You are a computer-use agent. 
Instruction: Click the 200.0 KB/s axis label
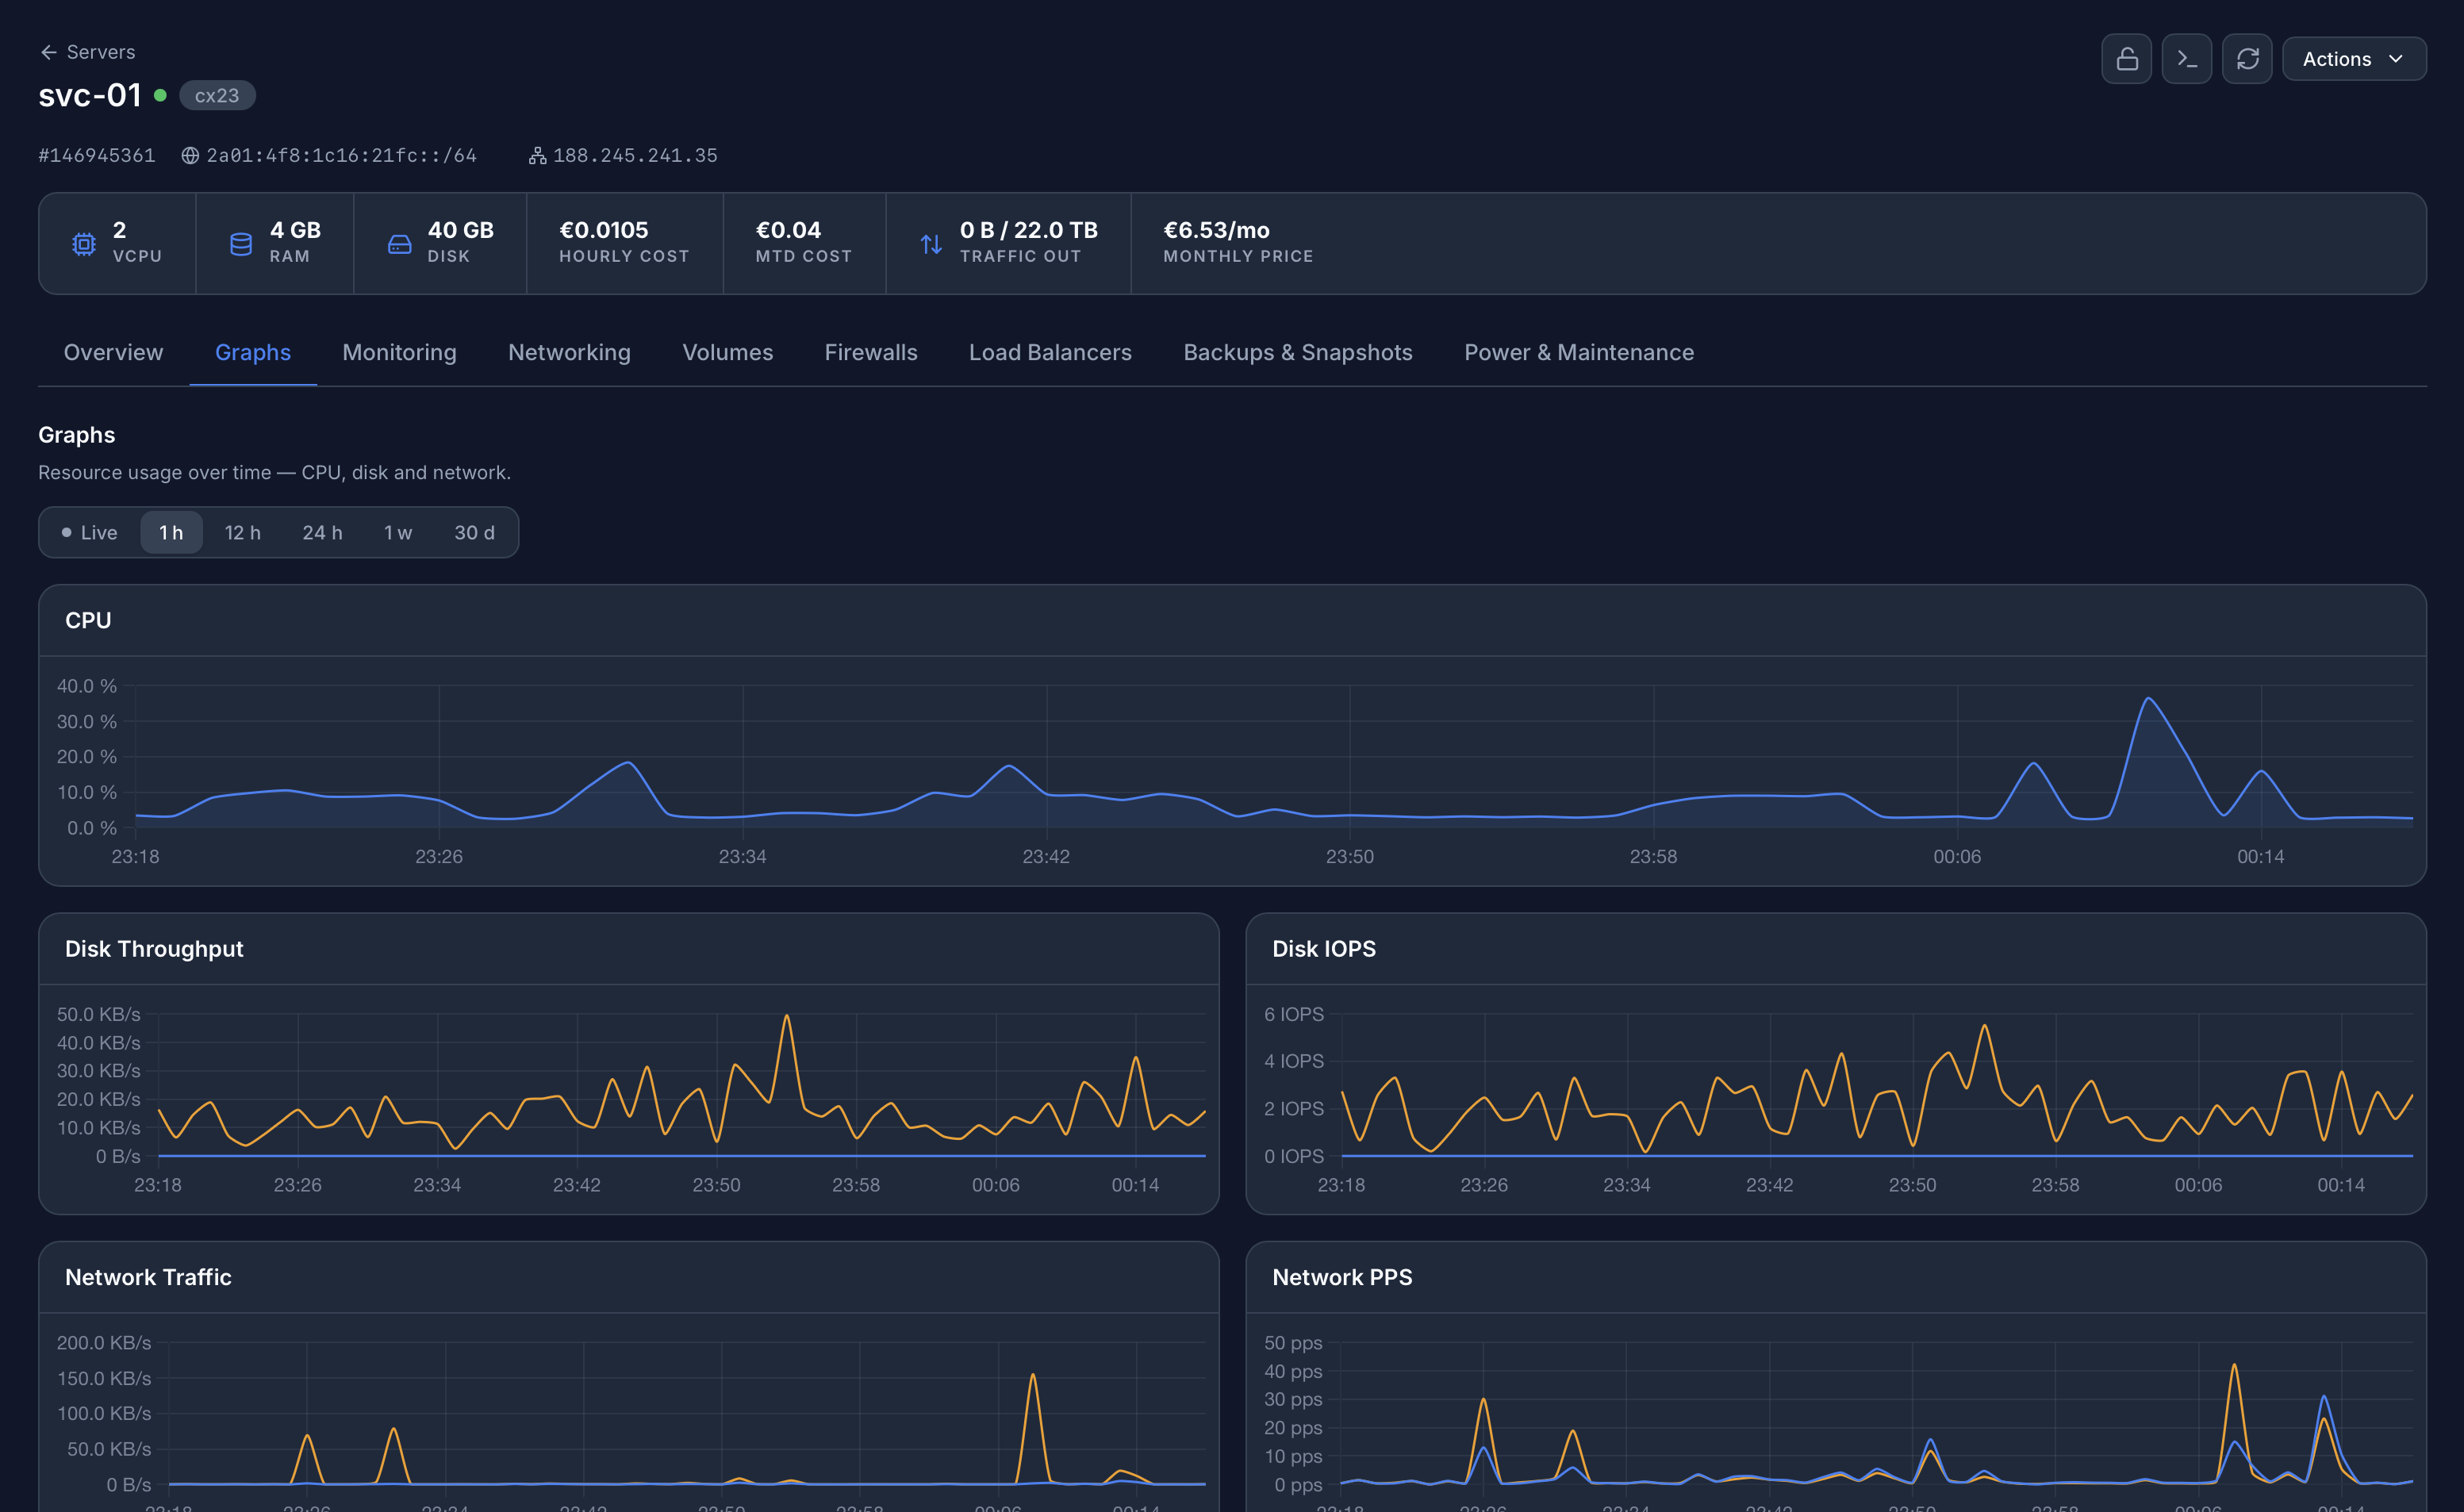(x=104, y=1342)
